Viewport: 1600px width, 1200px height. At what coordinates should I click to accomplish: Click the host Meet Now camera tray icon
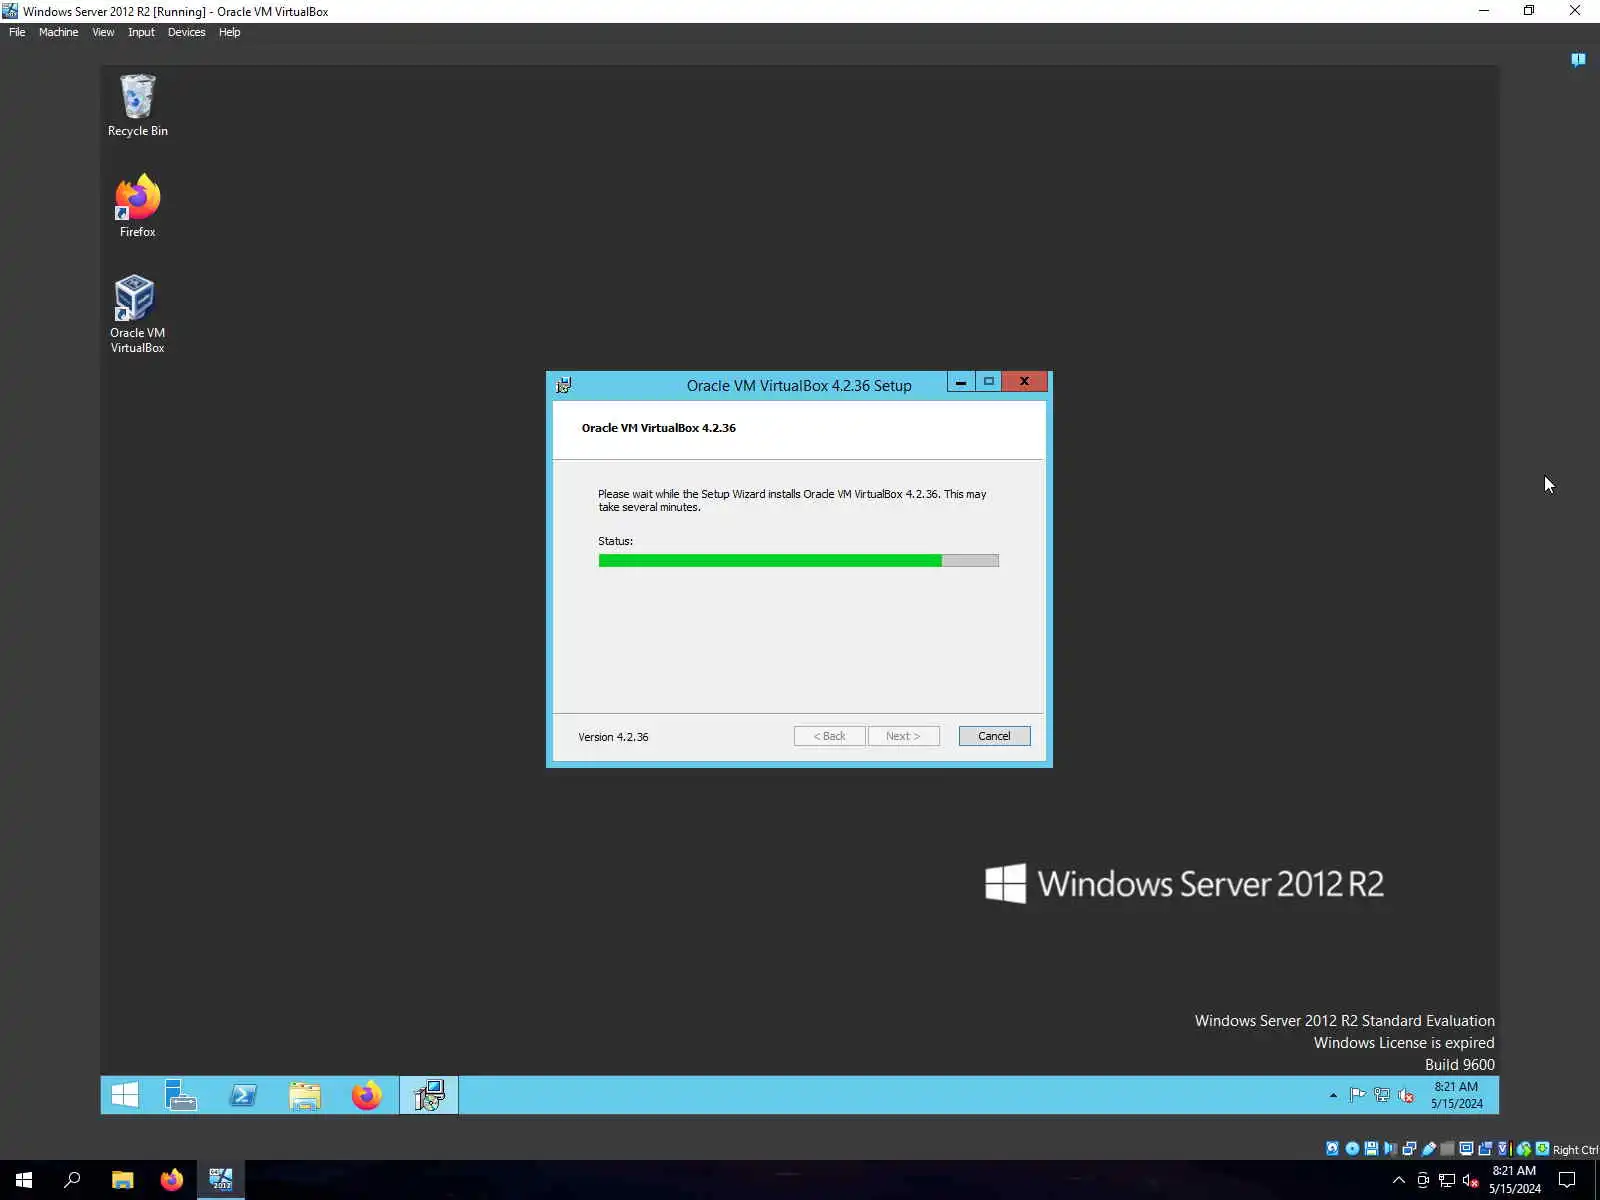point(1423,1180)
